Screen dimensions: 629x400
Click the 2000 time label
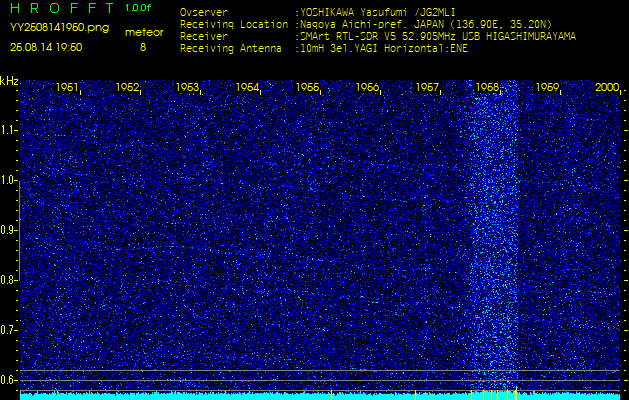point(607,87)
